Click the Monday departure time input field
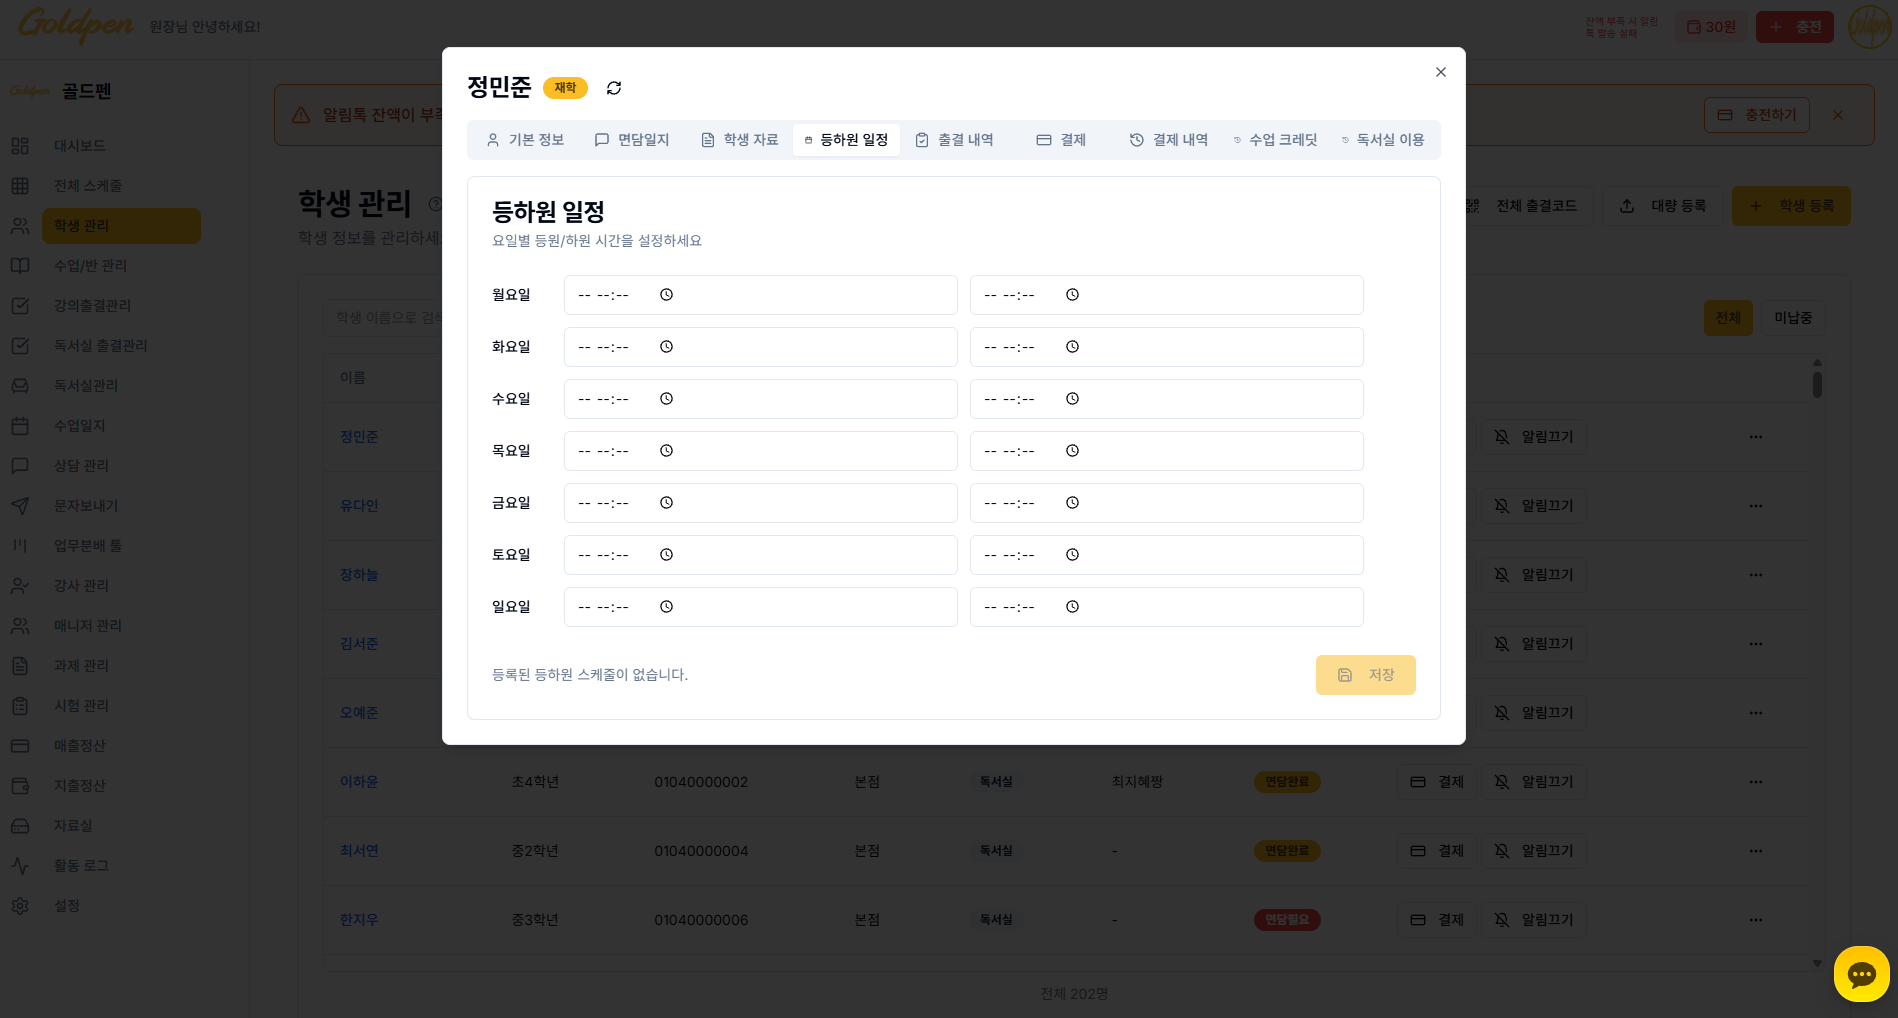The image size is (1898, 1018). click(x=1166, y=295)
